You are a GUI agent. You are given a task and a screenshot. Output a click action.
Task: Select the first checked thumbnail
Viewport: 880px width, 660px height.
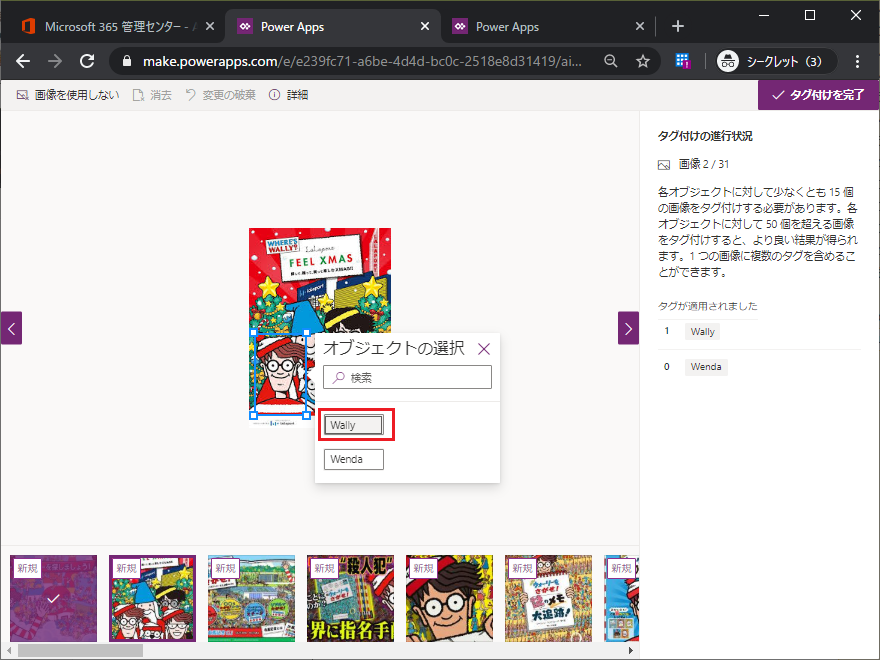[x=53, y=598]
